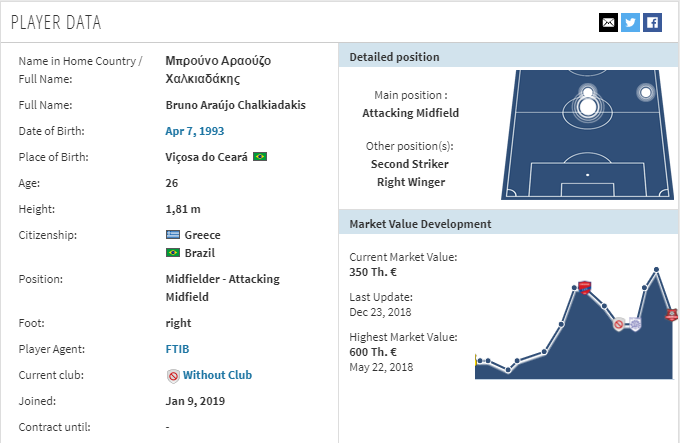The width and height of the screenshot is (680, 443).
Task: Open the Without Club link
Action: pyautogui.click(x=217, y=375)
